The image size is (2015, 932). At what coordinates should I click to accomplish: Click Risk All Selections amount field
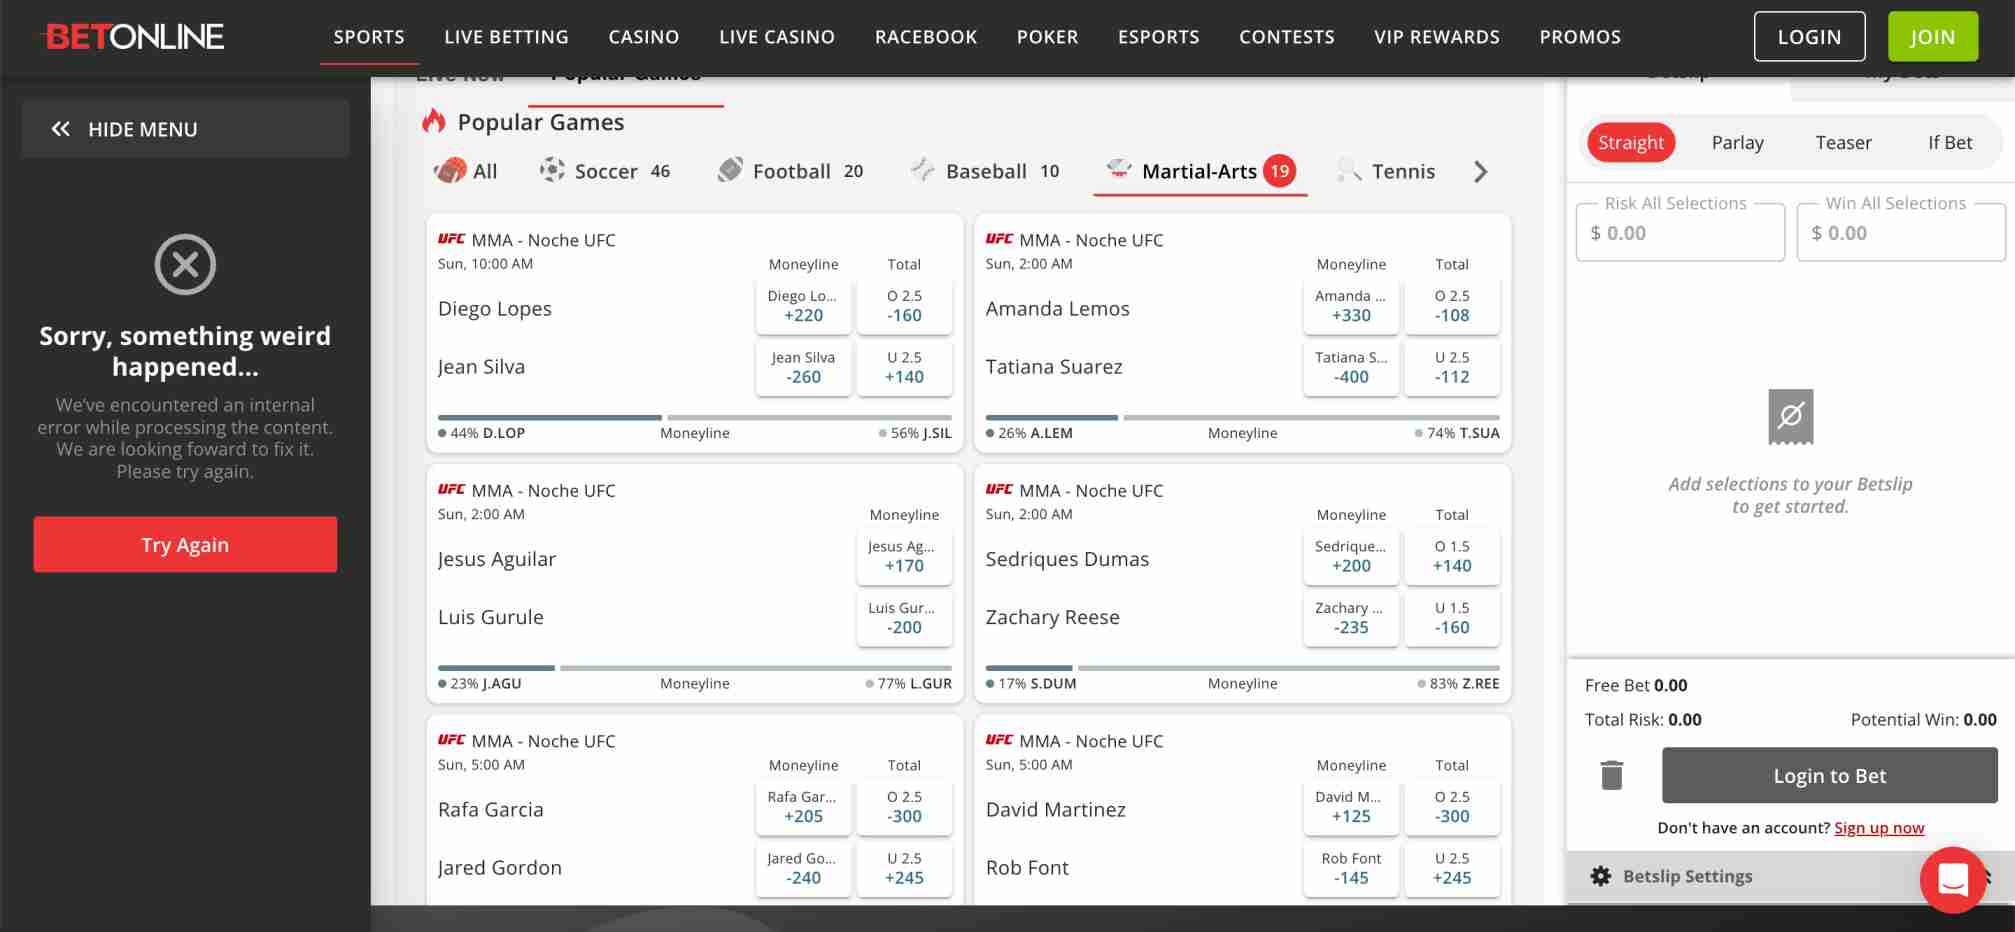click(1680, 233)
